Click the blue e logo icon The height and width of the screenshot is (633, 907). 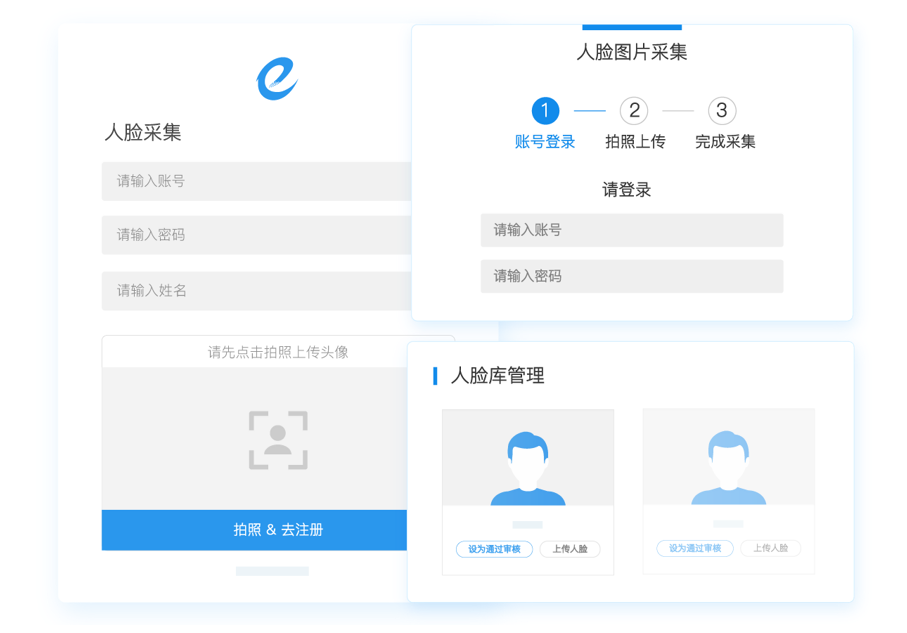click(277, 78)
